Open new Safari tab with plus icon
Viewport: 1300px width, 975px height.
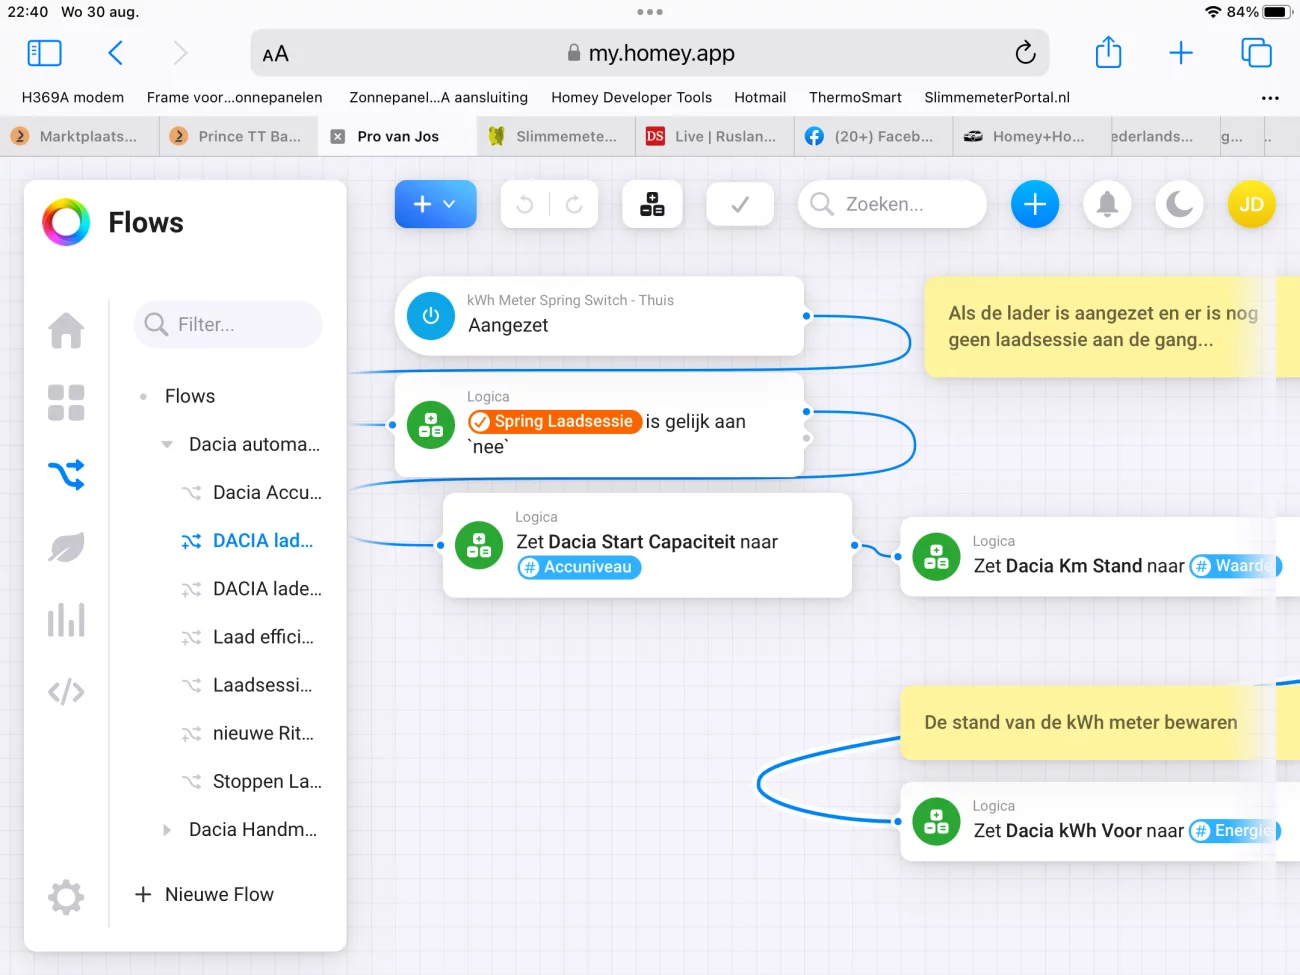coord(1181,53)
